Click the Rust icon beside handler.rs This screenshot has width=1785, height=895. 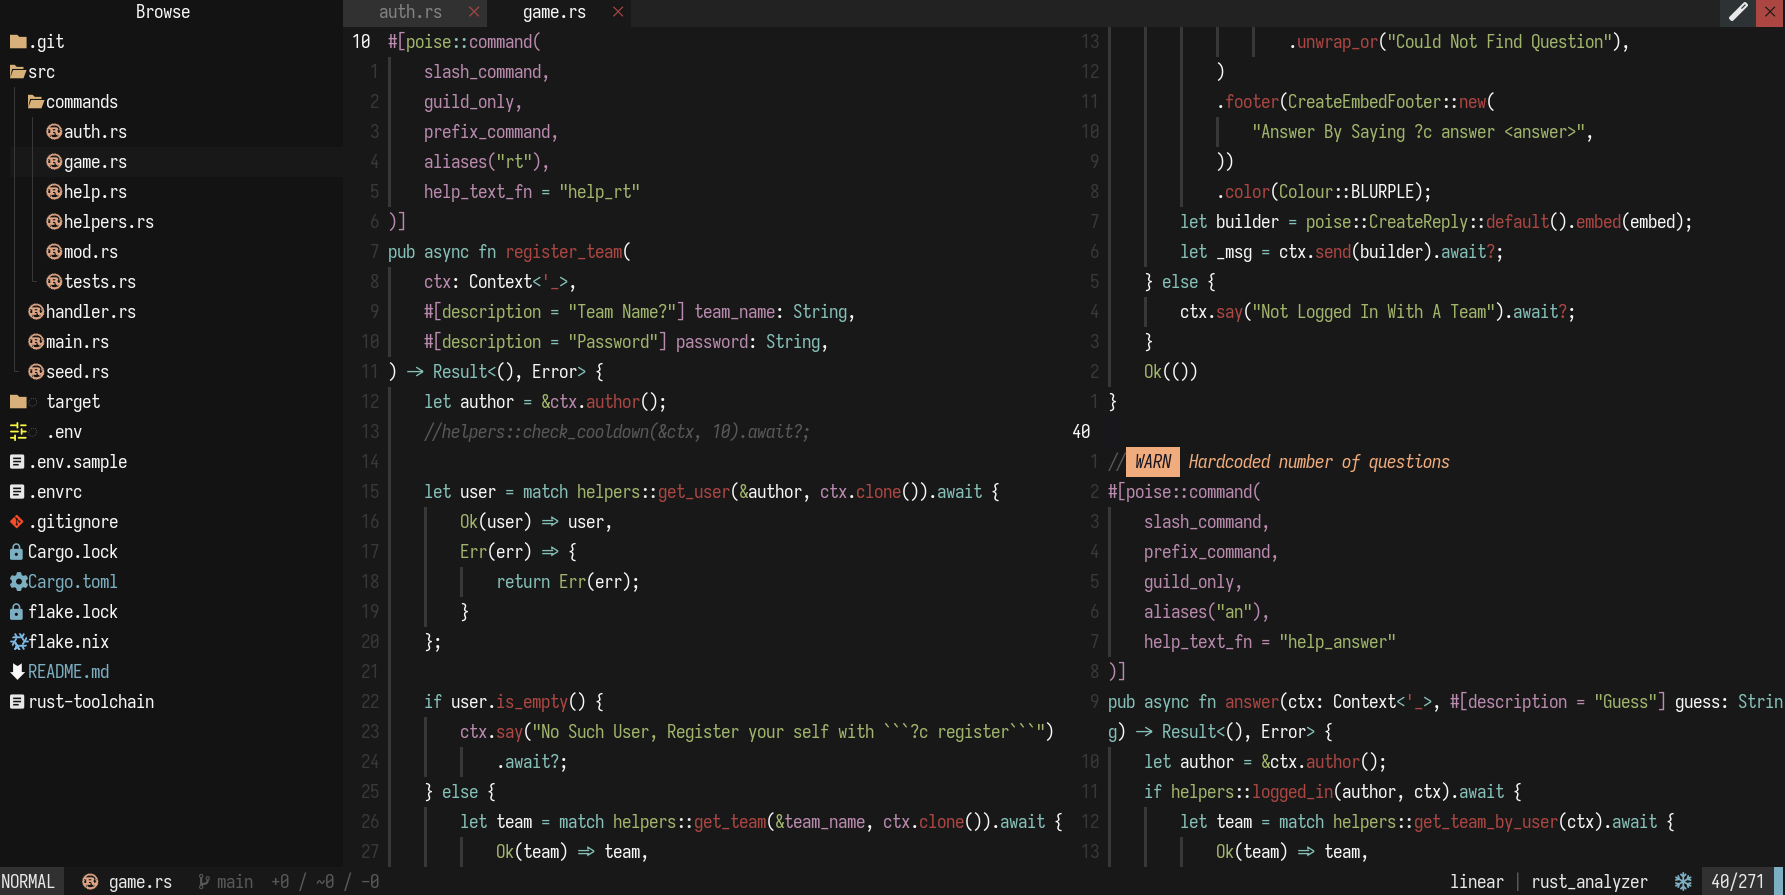click(x=37, y=312)
